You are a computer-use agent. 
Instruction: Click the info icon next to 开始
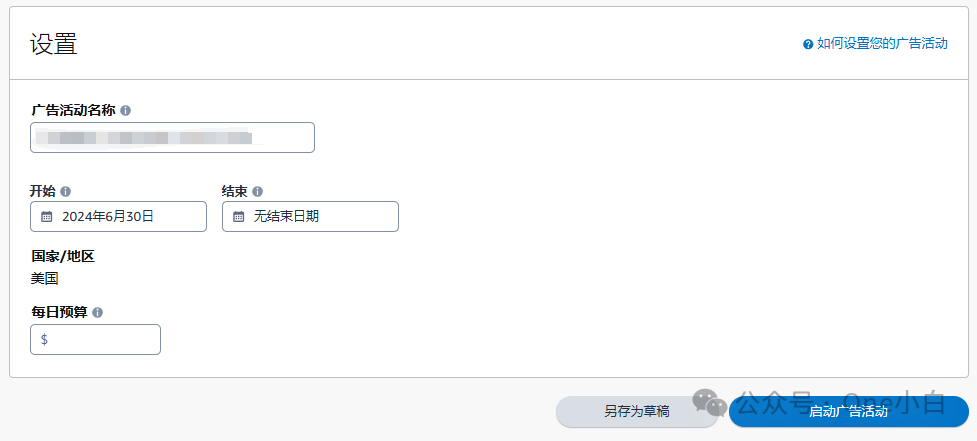[x=65, y=191]
